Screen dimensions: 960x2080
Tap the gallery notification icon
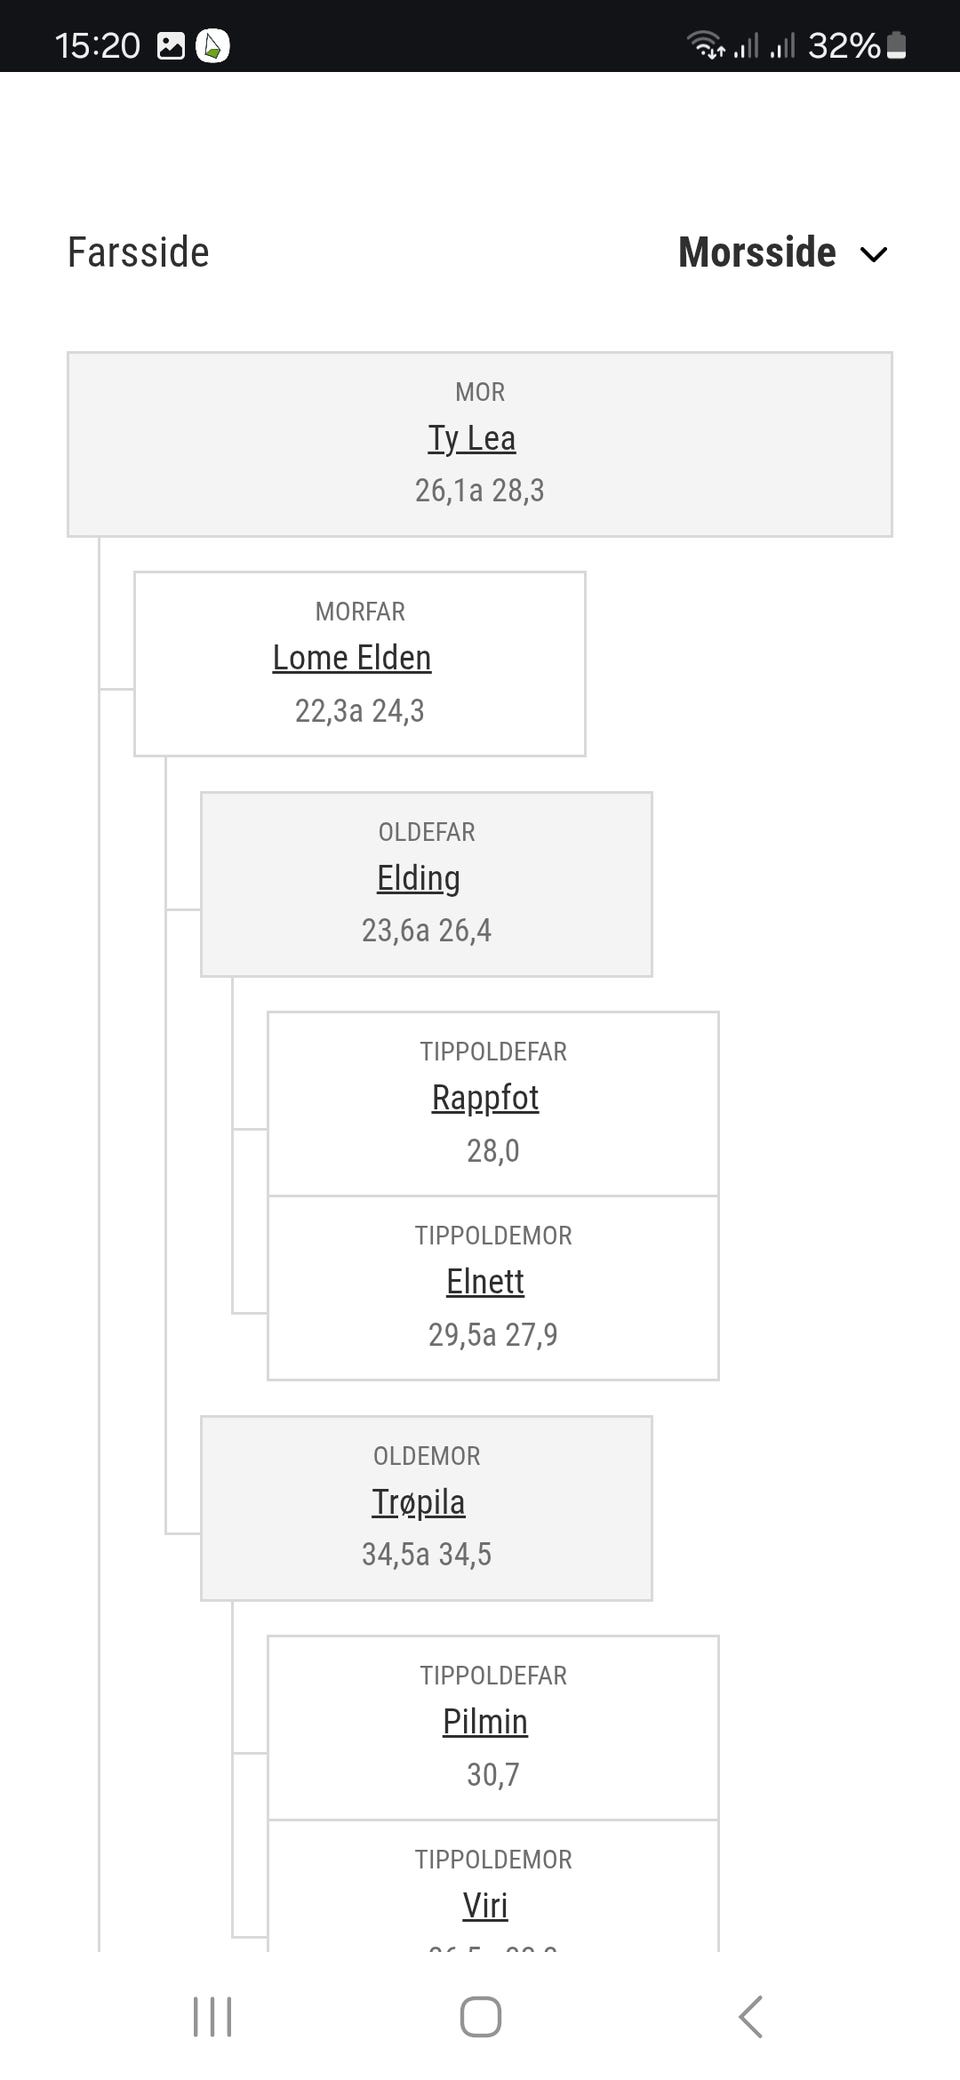171,46
